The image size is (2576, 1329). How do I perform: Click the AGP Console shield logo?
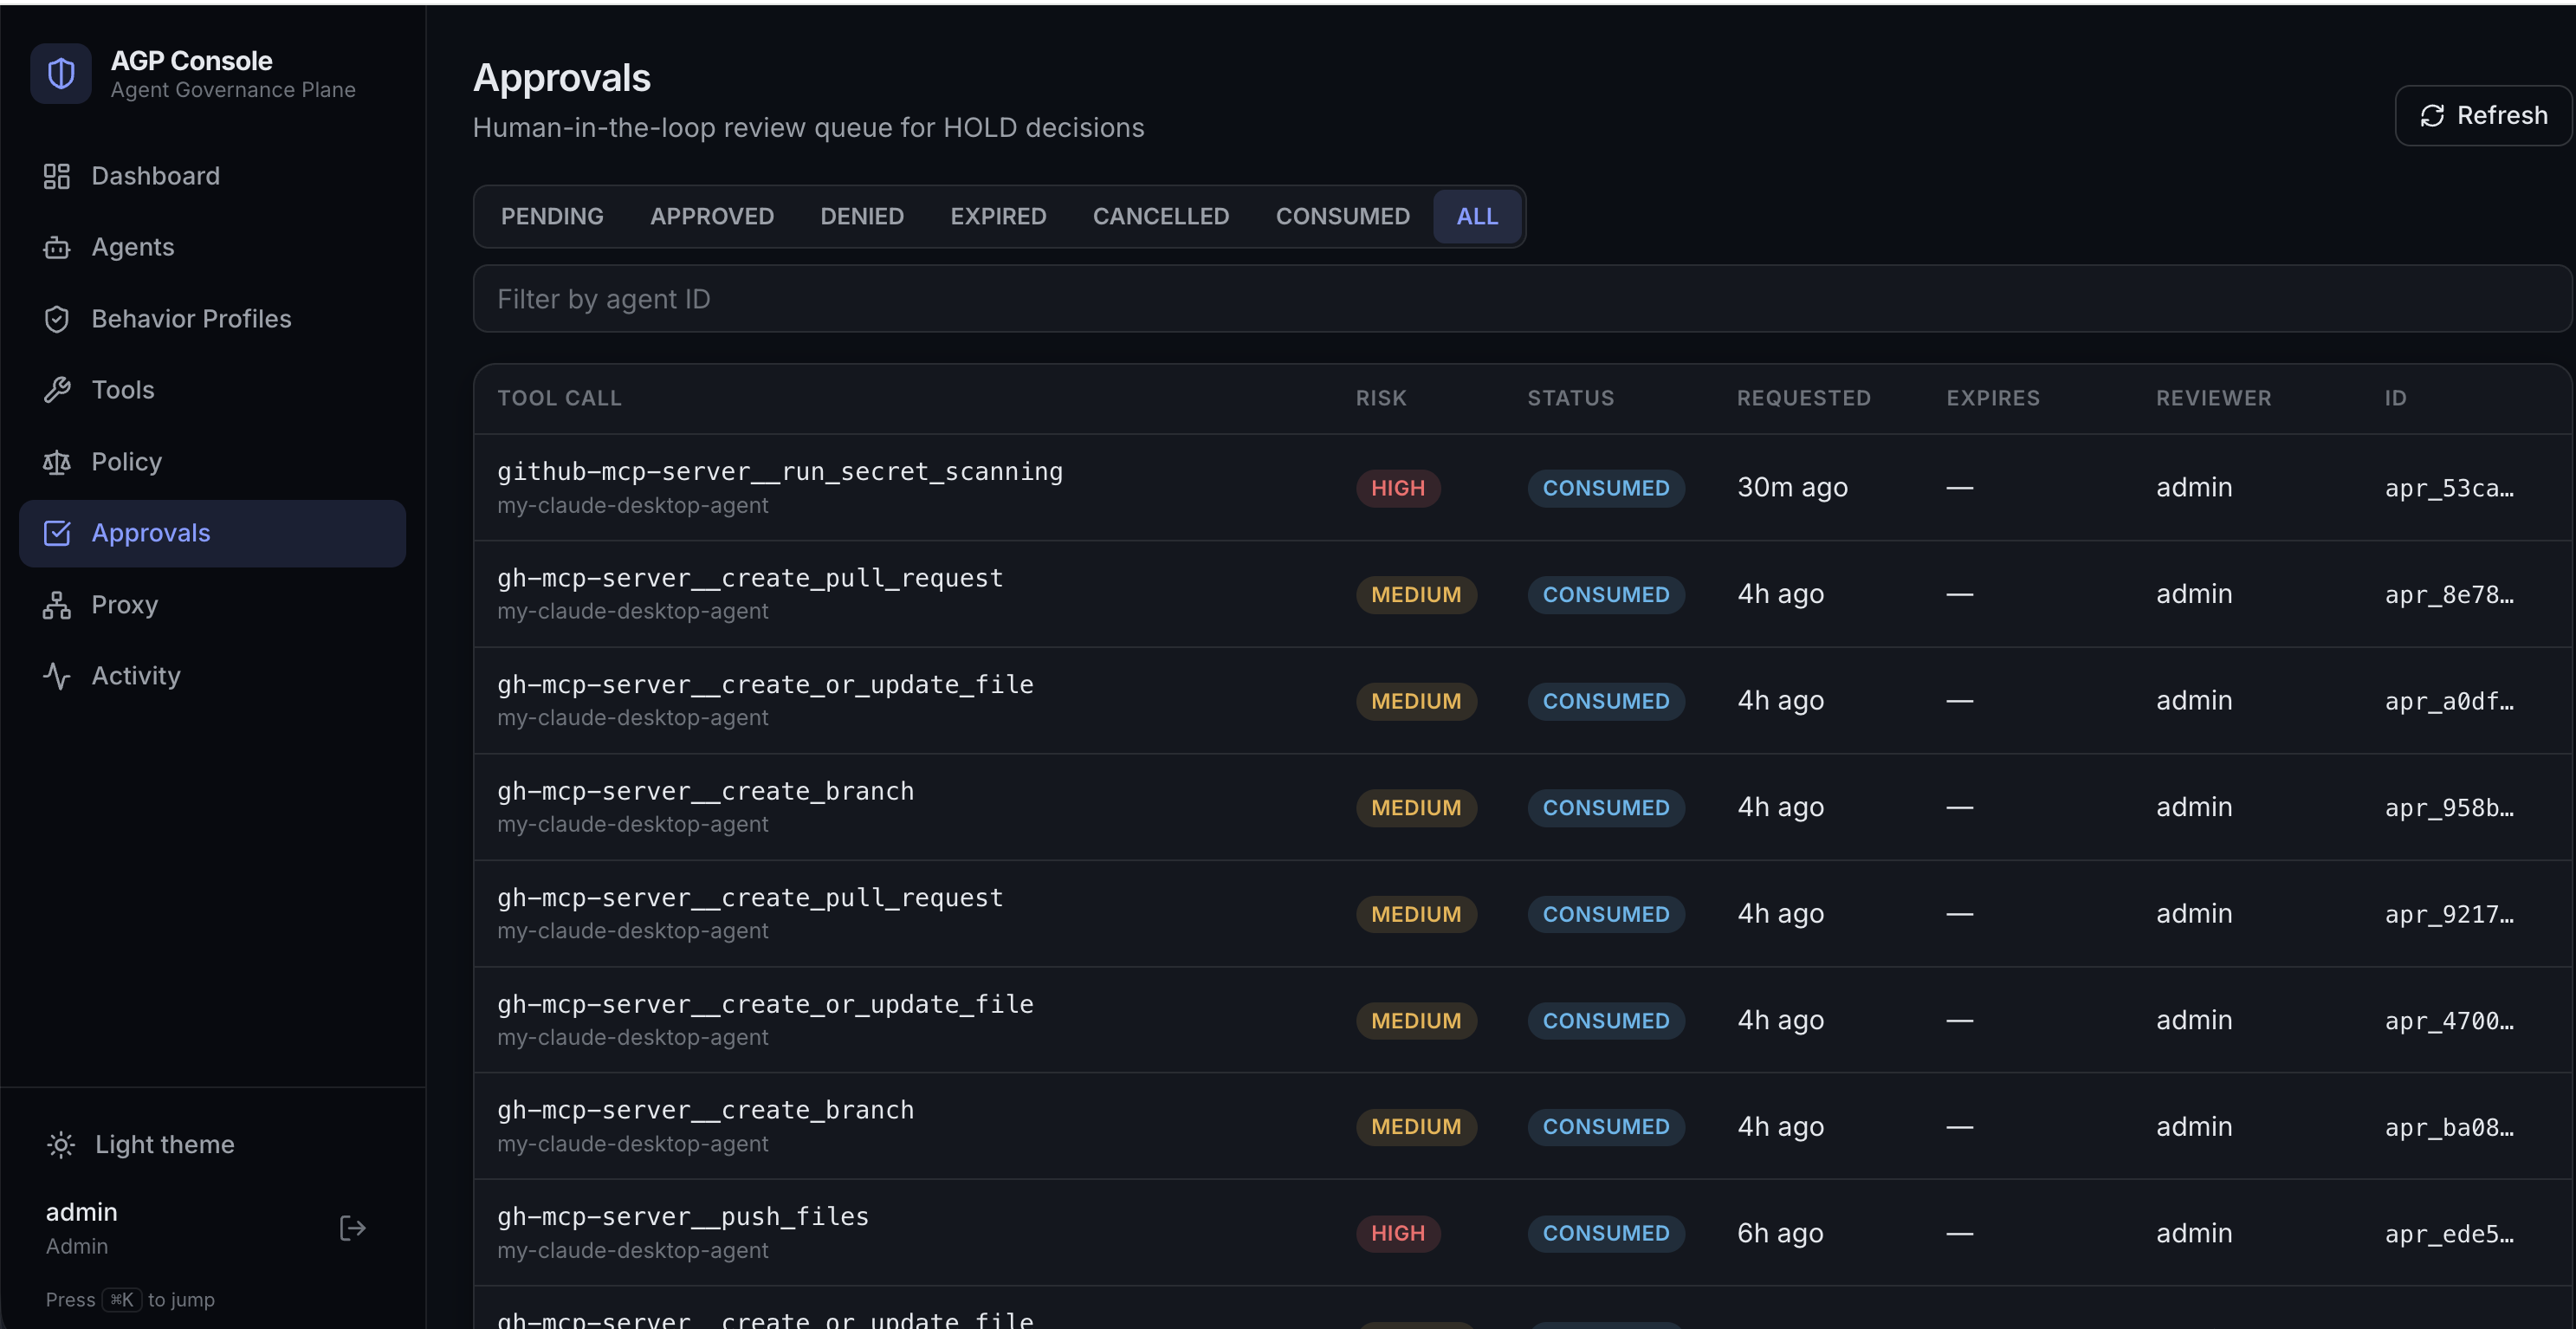click(x=61, y=73)
